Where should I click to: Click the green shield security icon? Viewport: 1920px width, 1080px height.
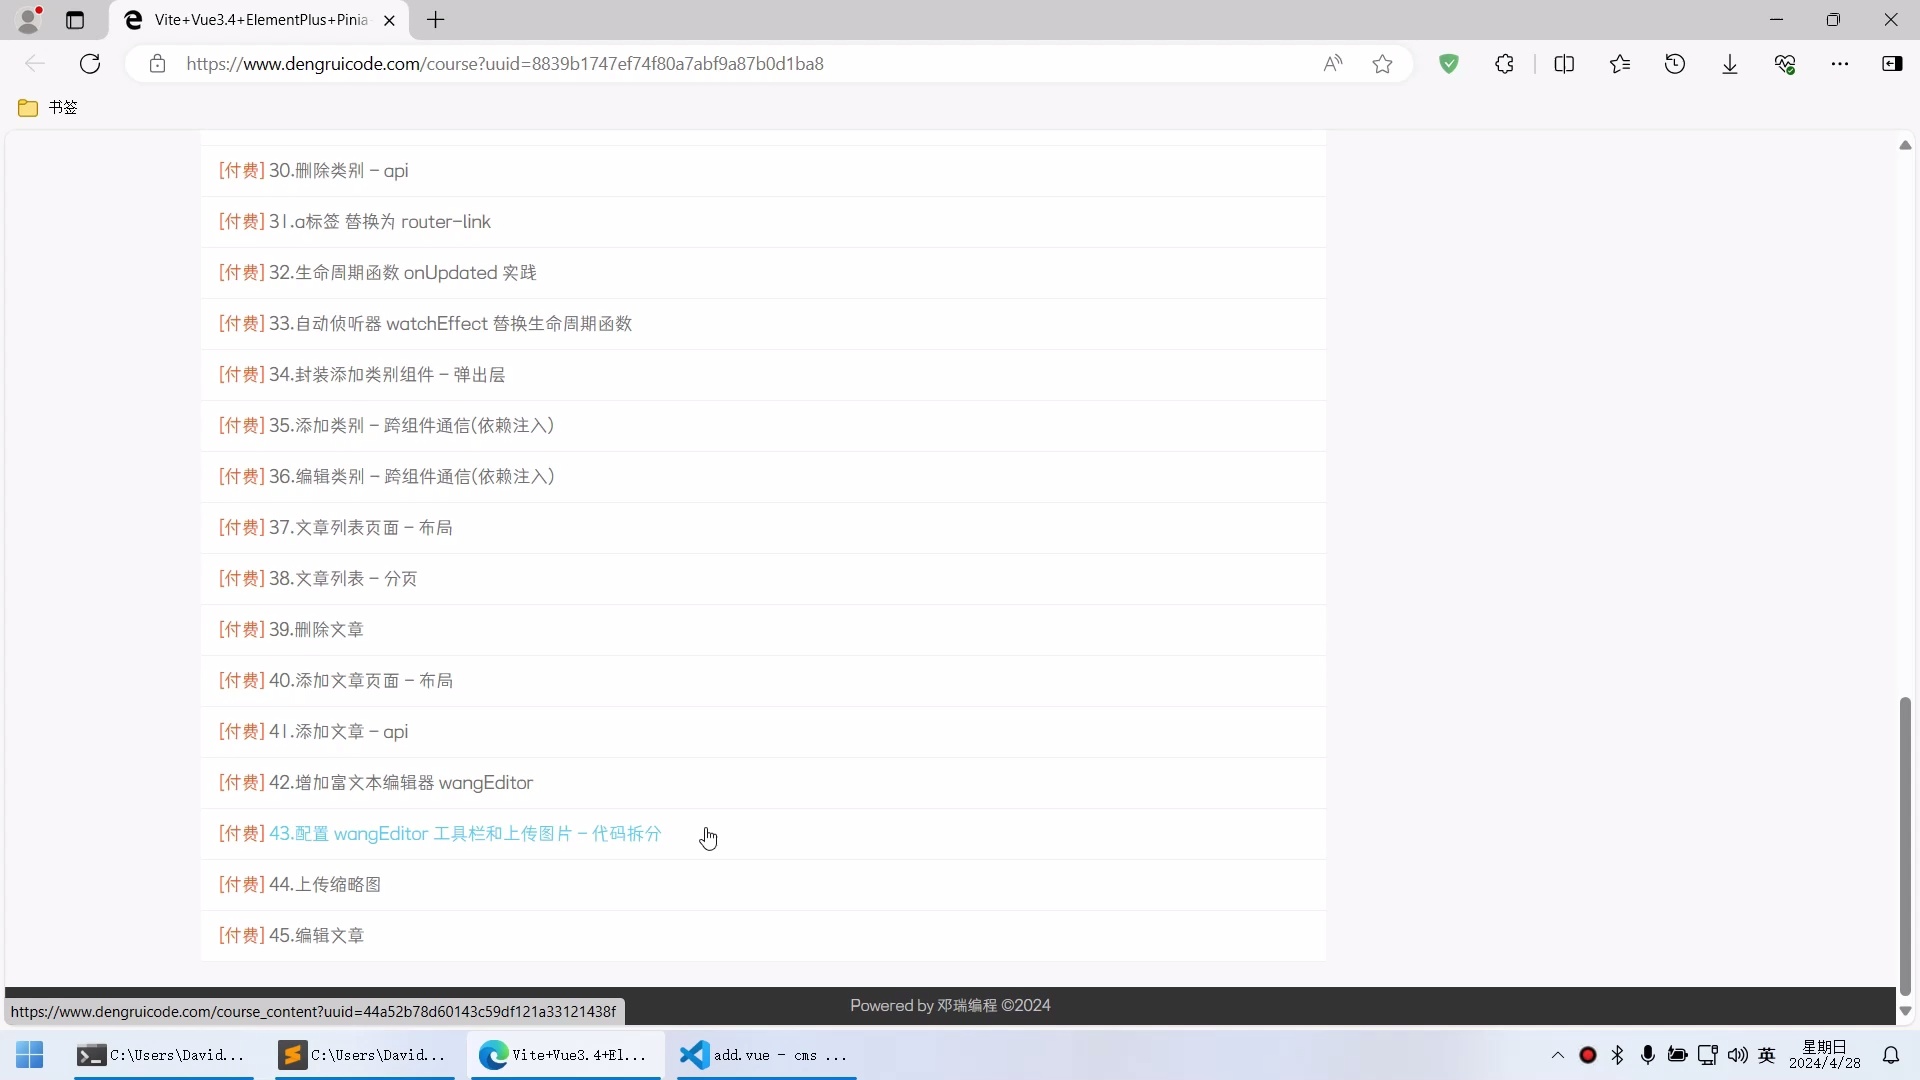pyautogui.click(x=1448, y=64)
